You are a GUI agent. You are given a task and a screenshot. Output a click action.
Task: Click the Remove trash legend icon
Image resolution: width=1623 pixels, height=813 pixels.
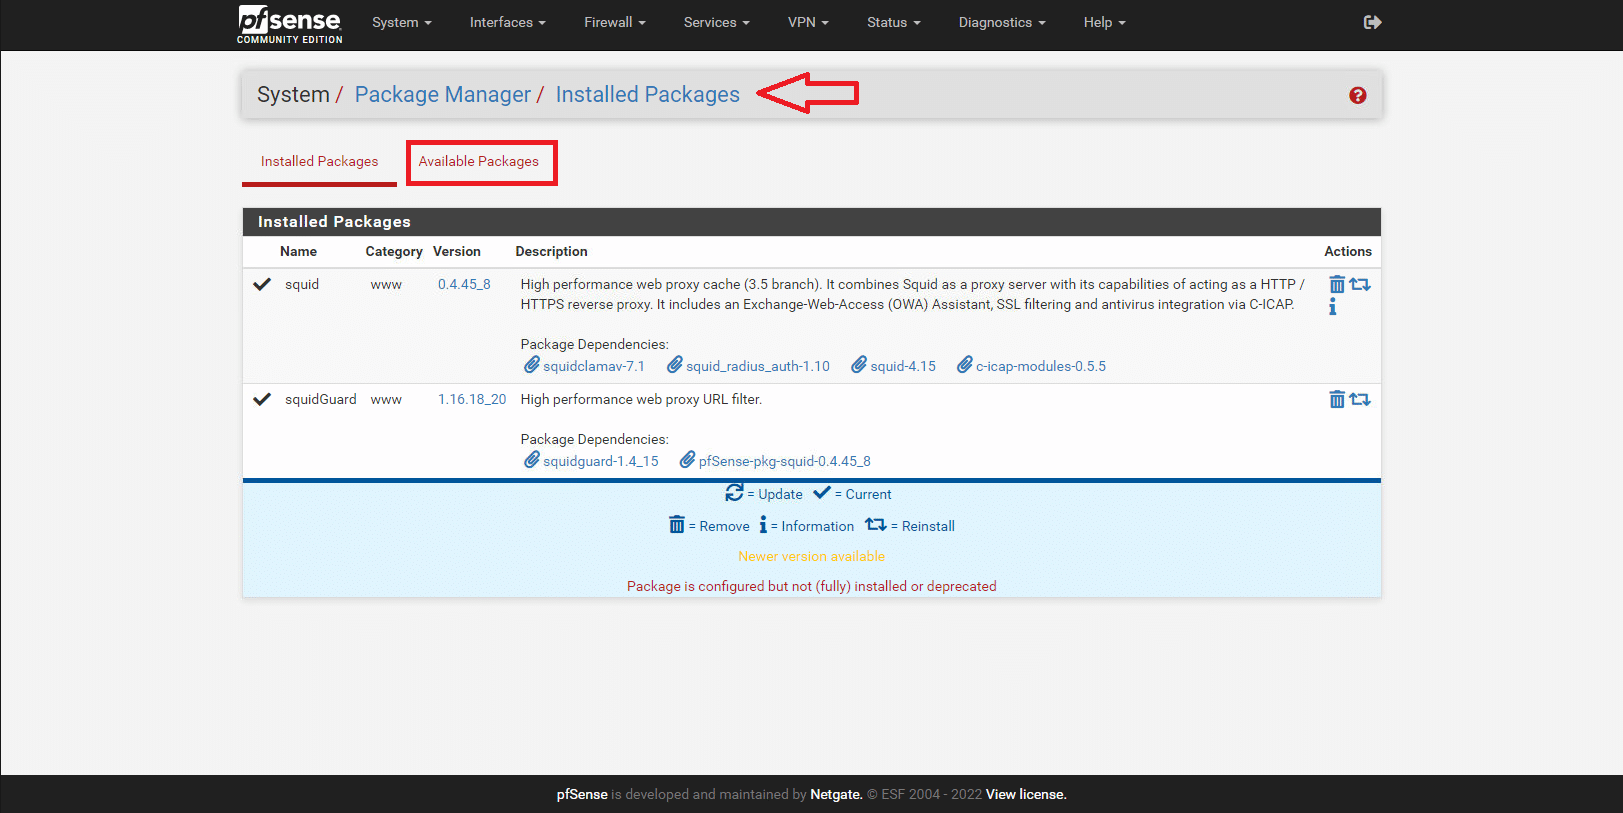pyautogui.click(x=677, y=525)
